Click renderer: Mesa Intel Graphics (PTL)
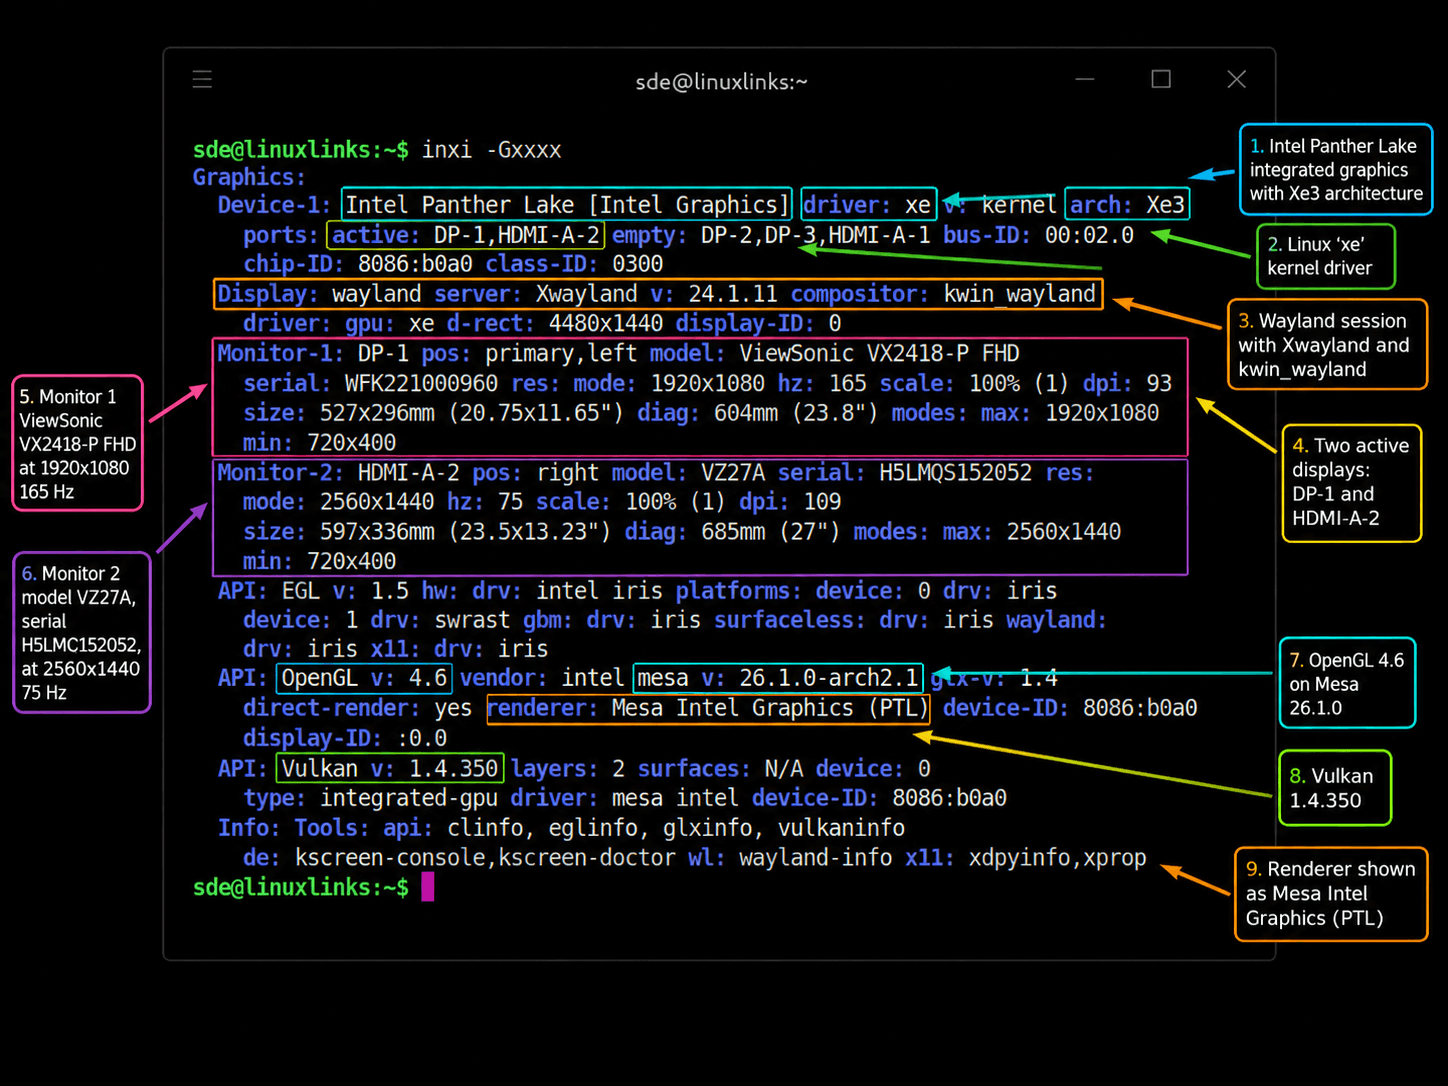The image size is (1448, 1086). [x=708, y=709]
